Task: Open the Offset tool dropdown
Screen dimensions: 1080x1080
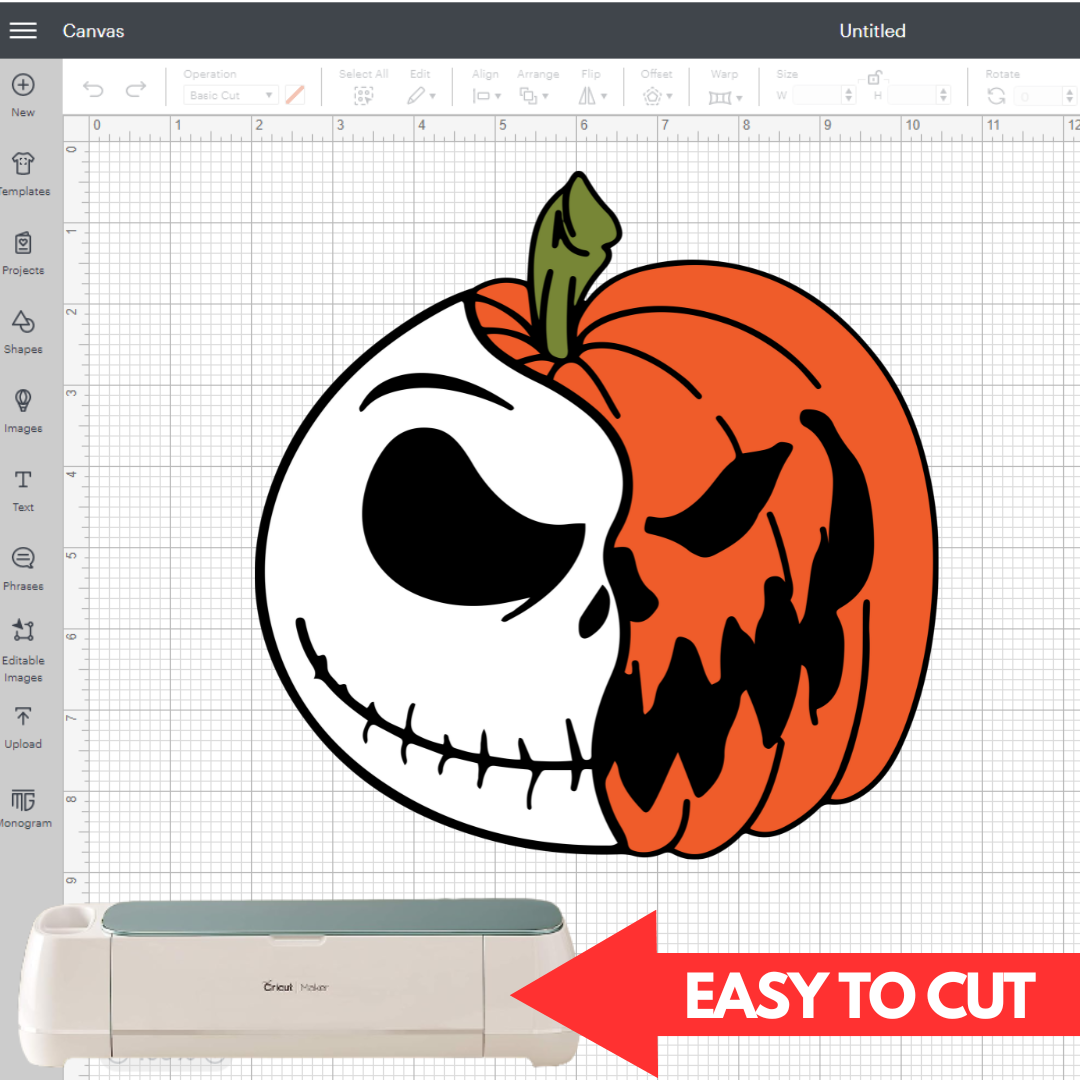Action: (657, 96)
